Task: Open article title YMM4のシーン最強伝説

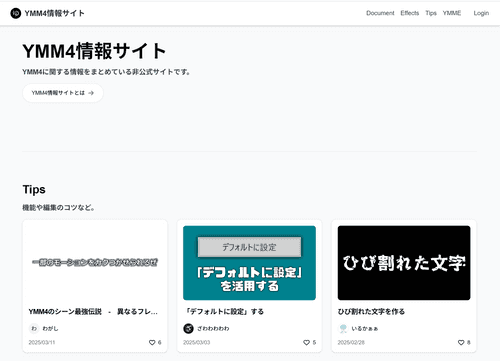Action: pos(93,312)
